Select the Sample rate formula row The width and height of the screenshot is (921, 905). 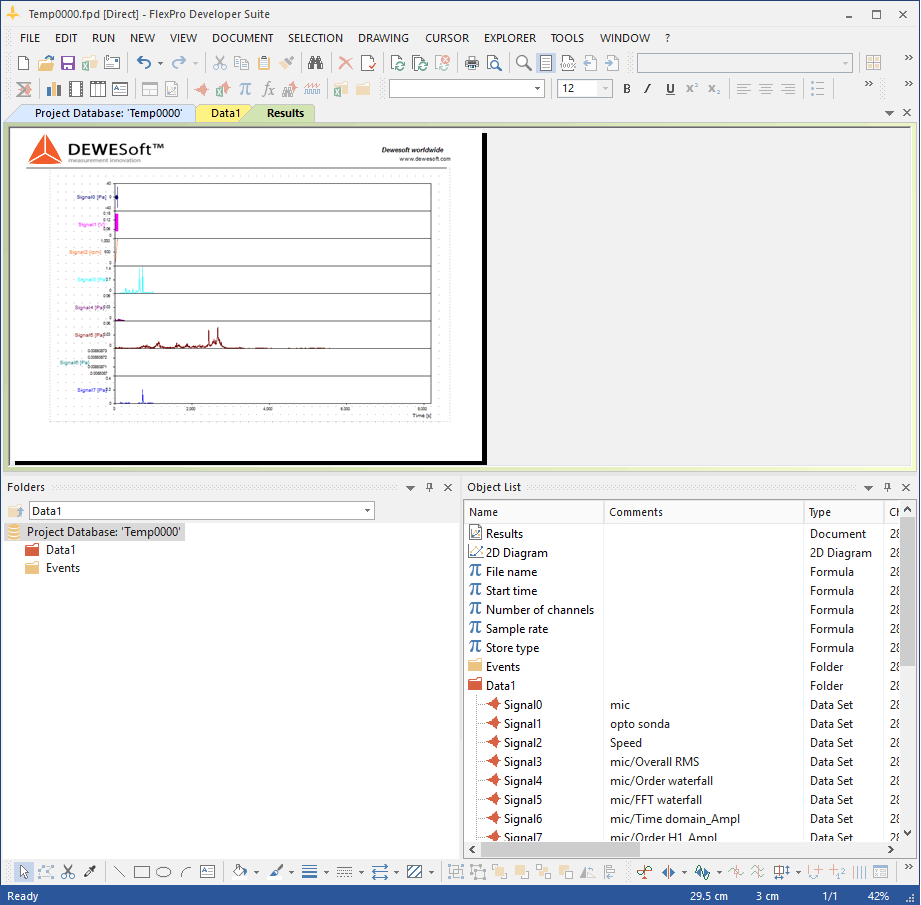tap(681, 628)
